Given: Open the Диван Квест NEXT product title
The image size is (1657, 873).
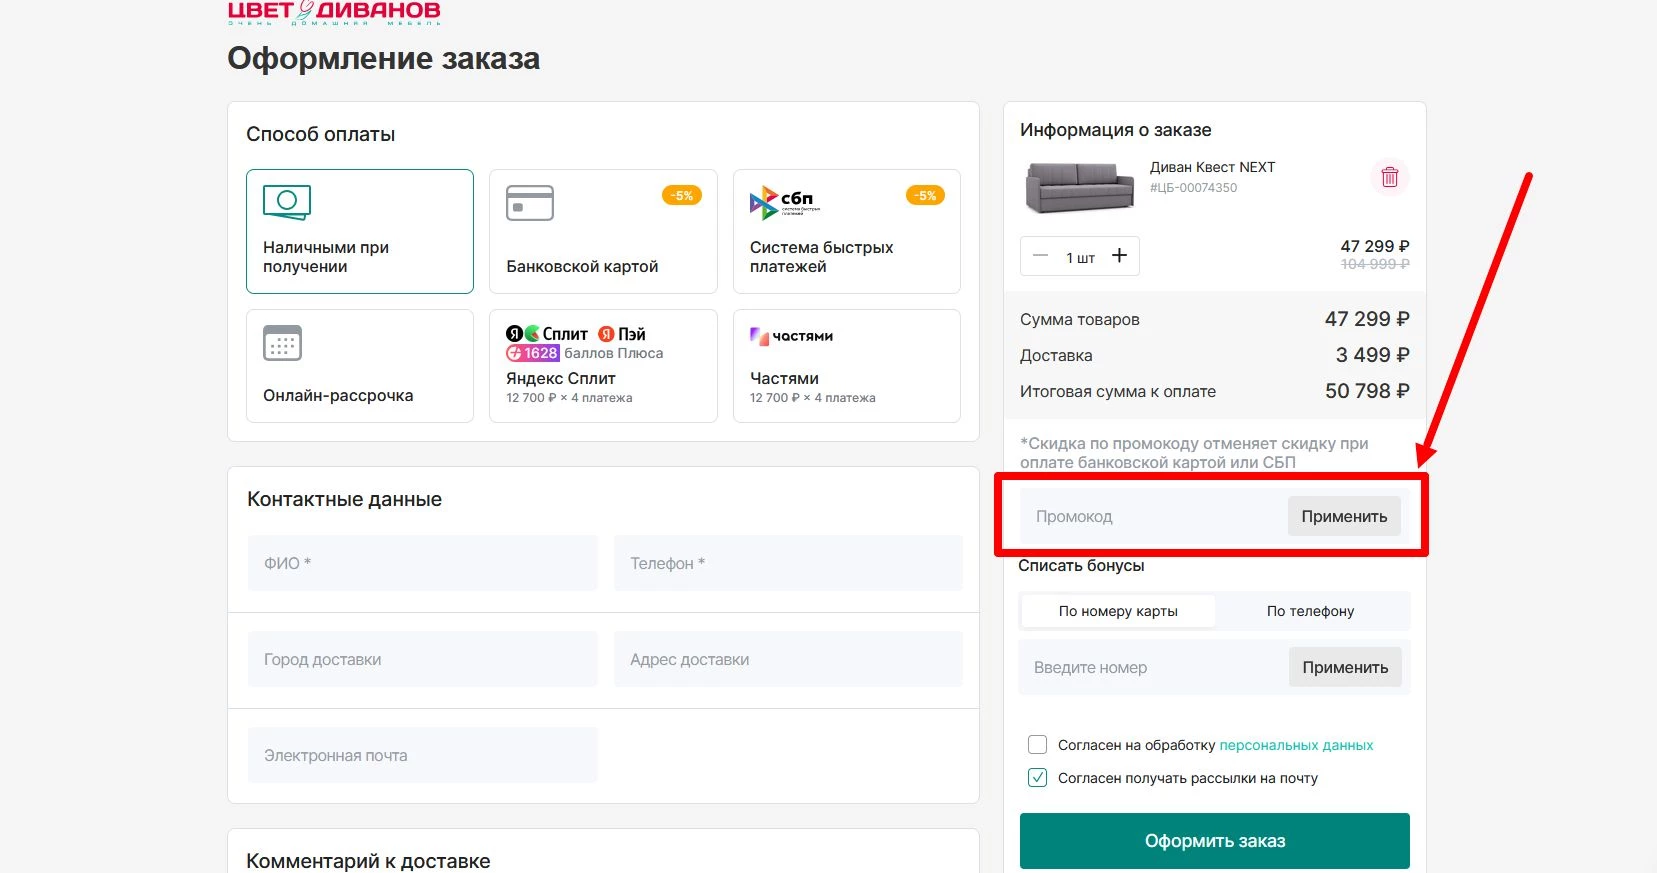Looking at the screenshot, I should 1212,167.
